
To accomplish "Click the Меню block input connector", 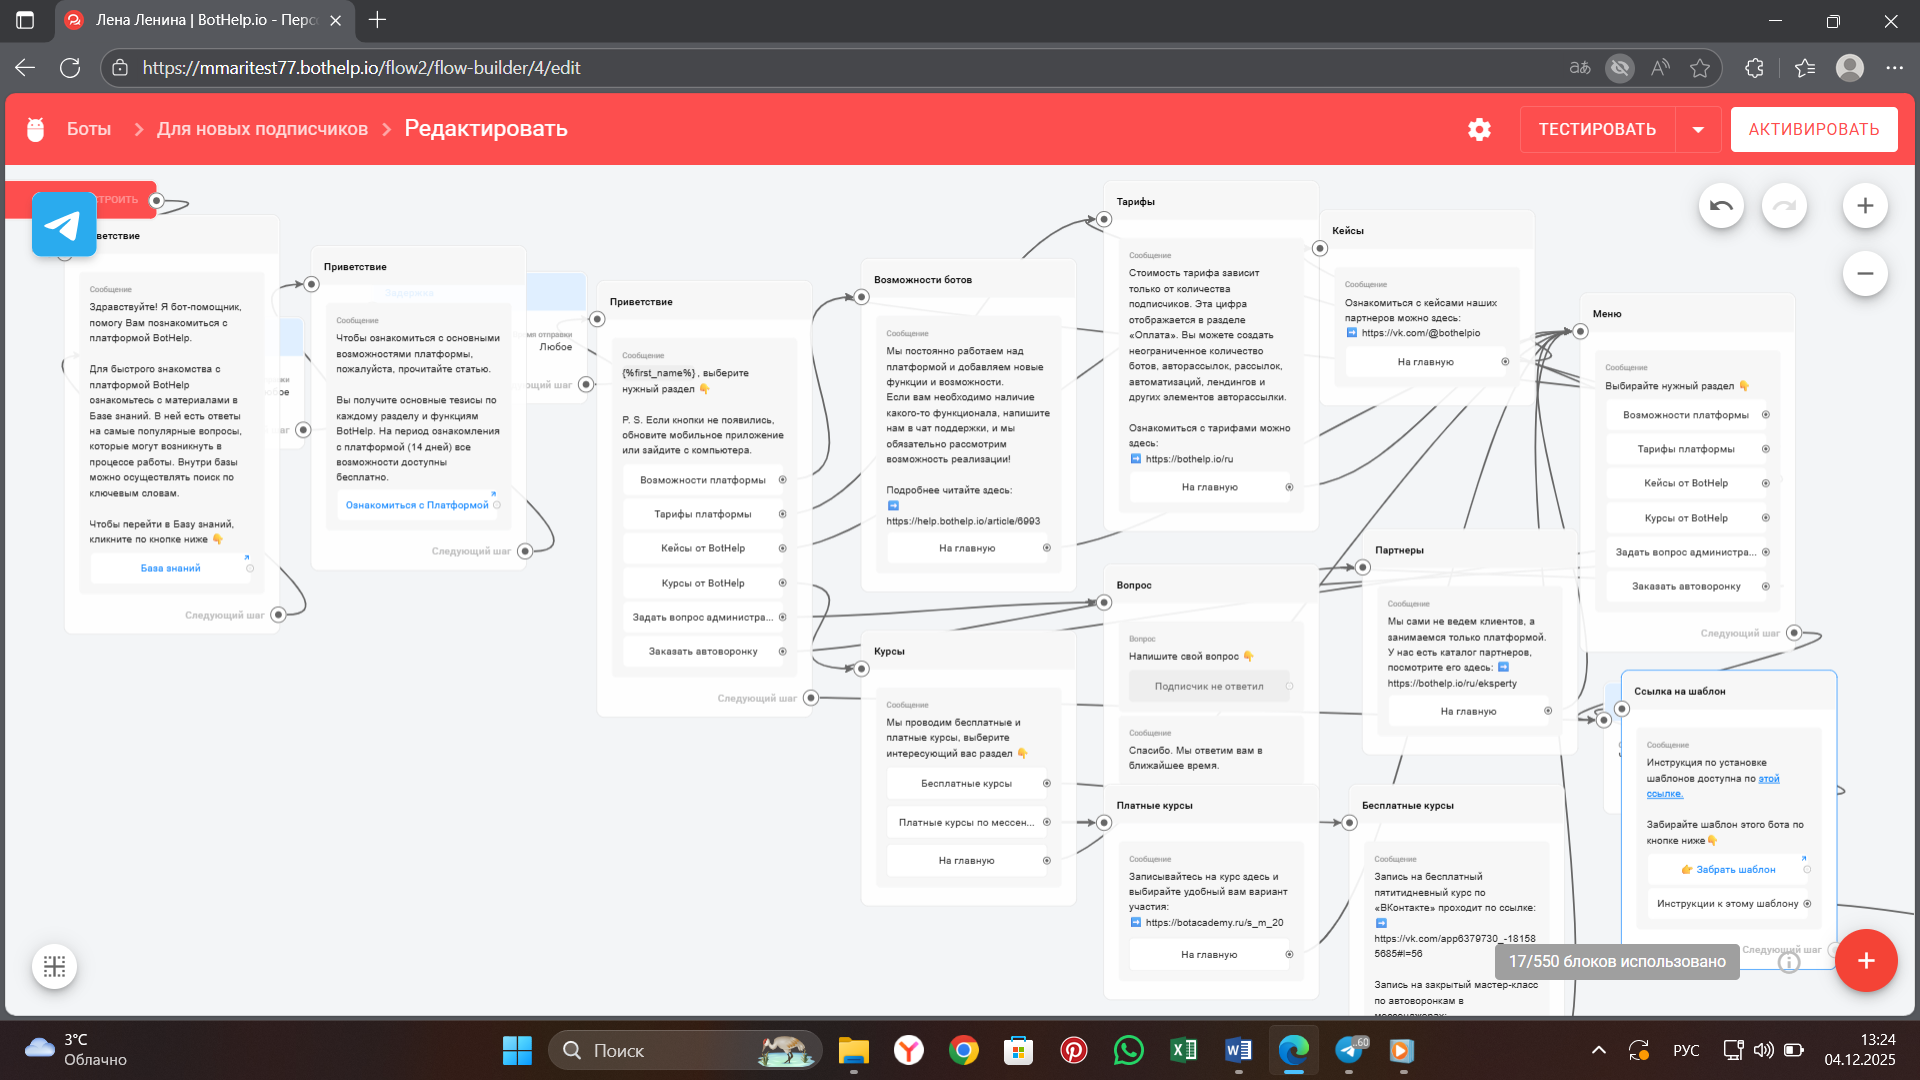I will coord(1580,331).
